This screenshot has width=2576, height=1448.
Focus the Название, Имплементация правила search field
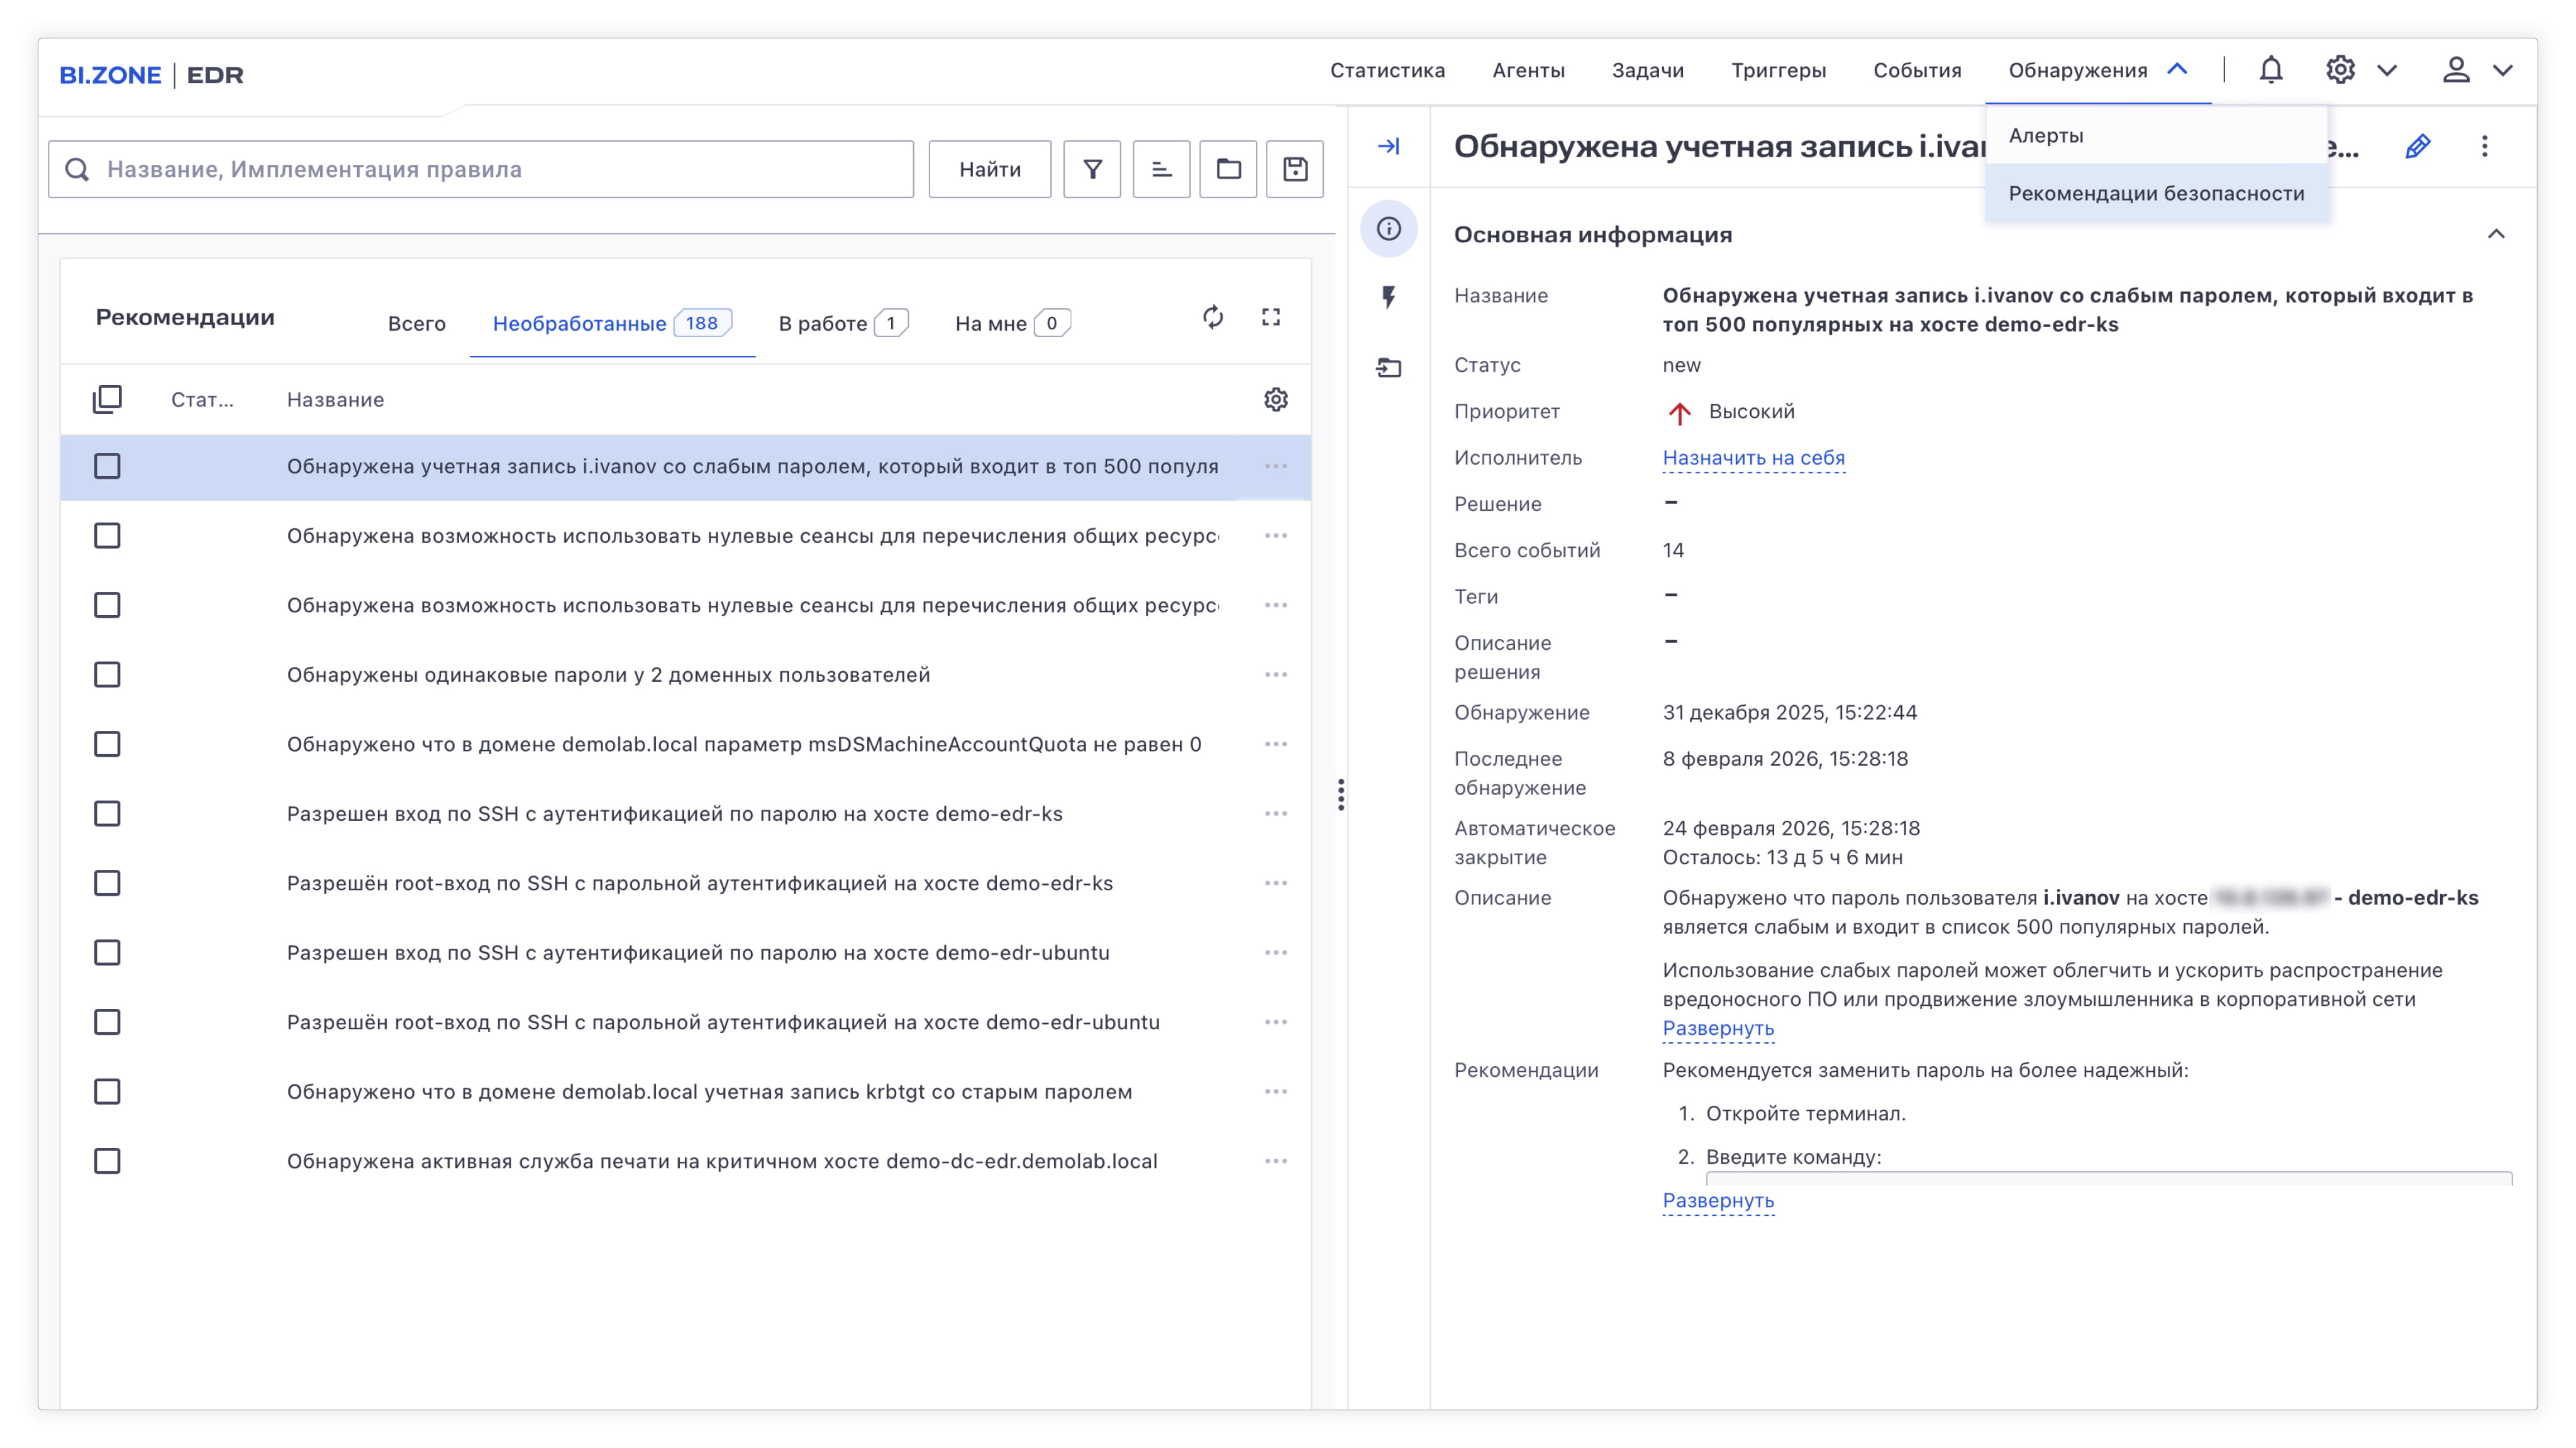[481, 169]
